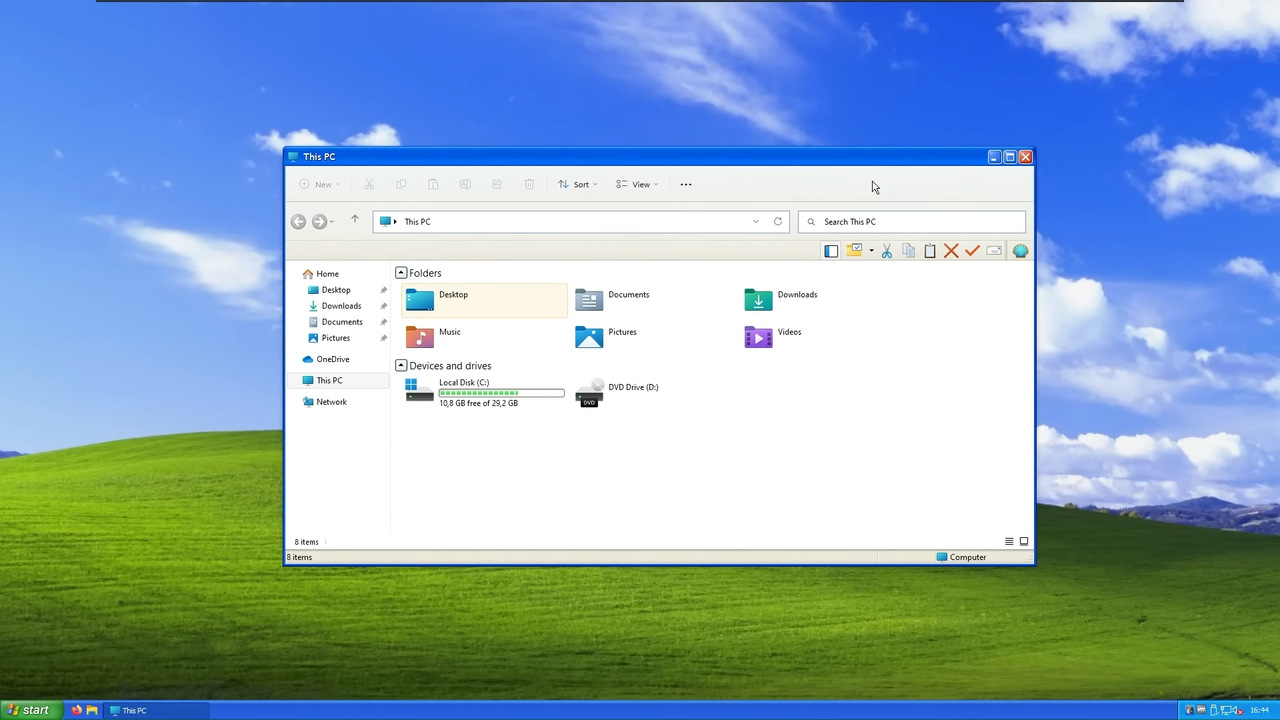
Task: Toggle the navigation pane icon in classic toolbar
Action: 831,251
